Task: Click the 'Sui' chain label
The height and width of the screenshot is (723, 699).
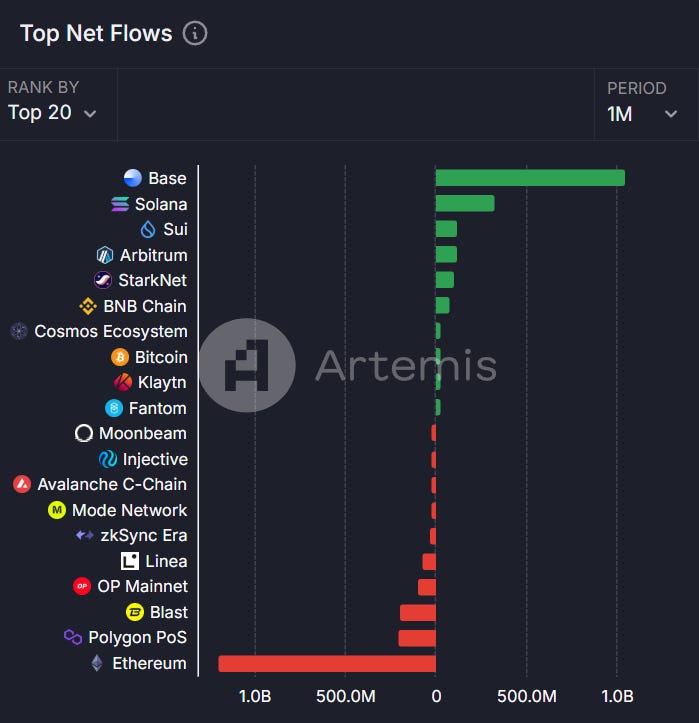Action: coord(175,229)
